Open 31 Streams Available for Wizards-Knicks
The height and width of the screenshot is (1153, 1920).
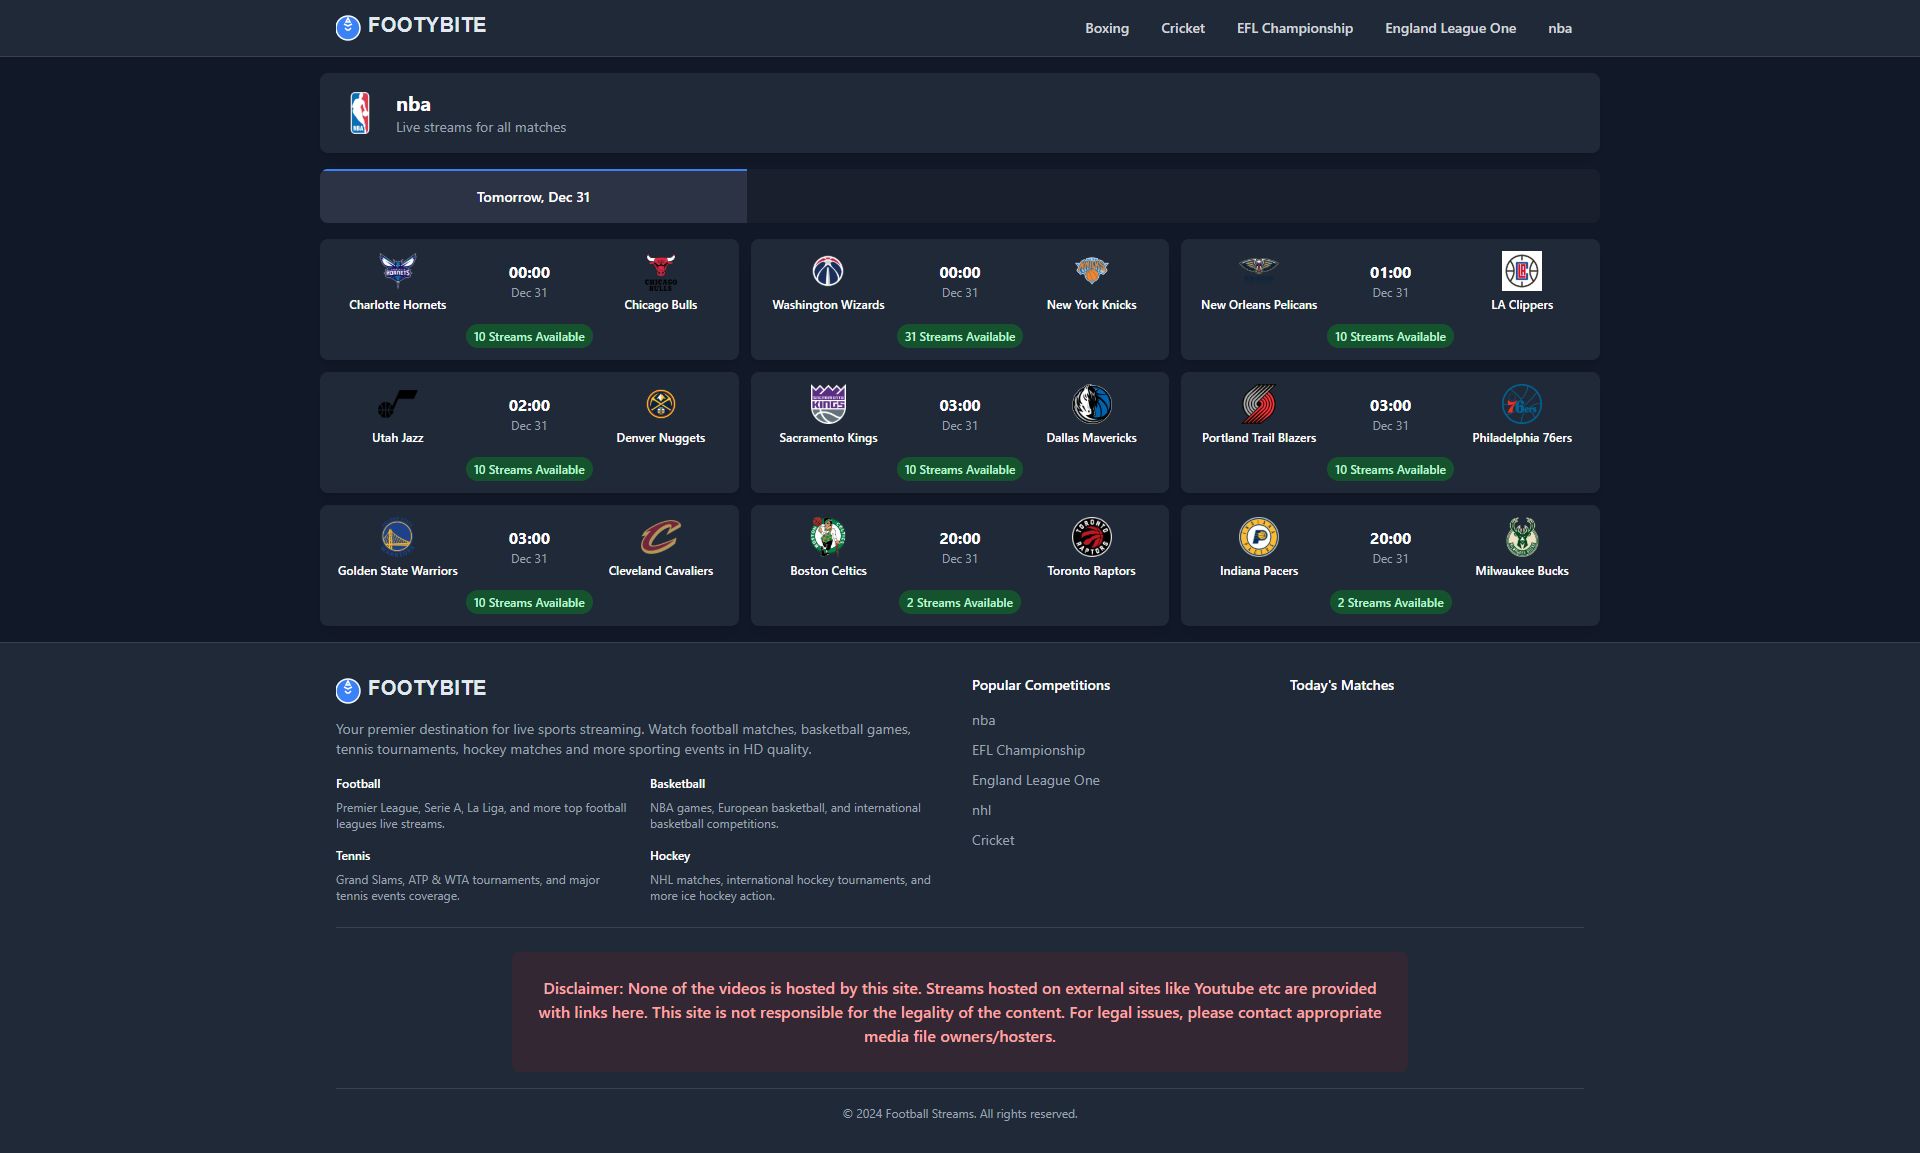pyautogui.click(x=959, y=337)
